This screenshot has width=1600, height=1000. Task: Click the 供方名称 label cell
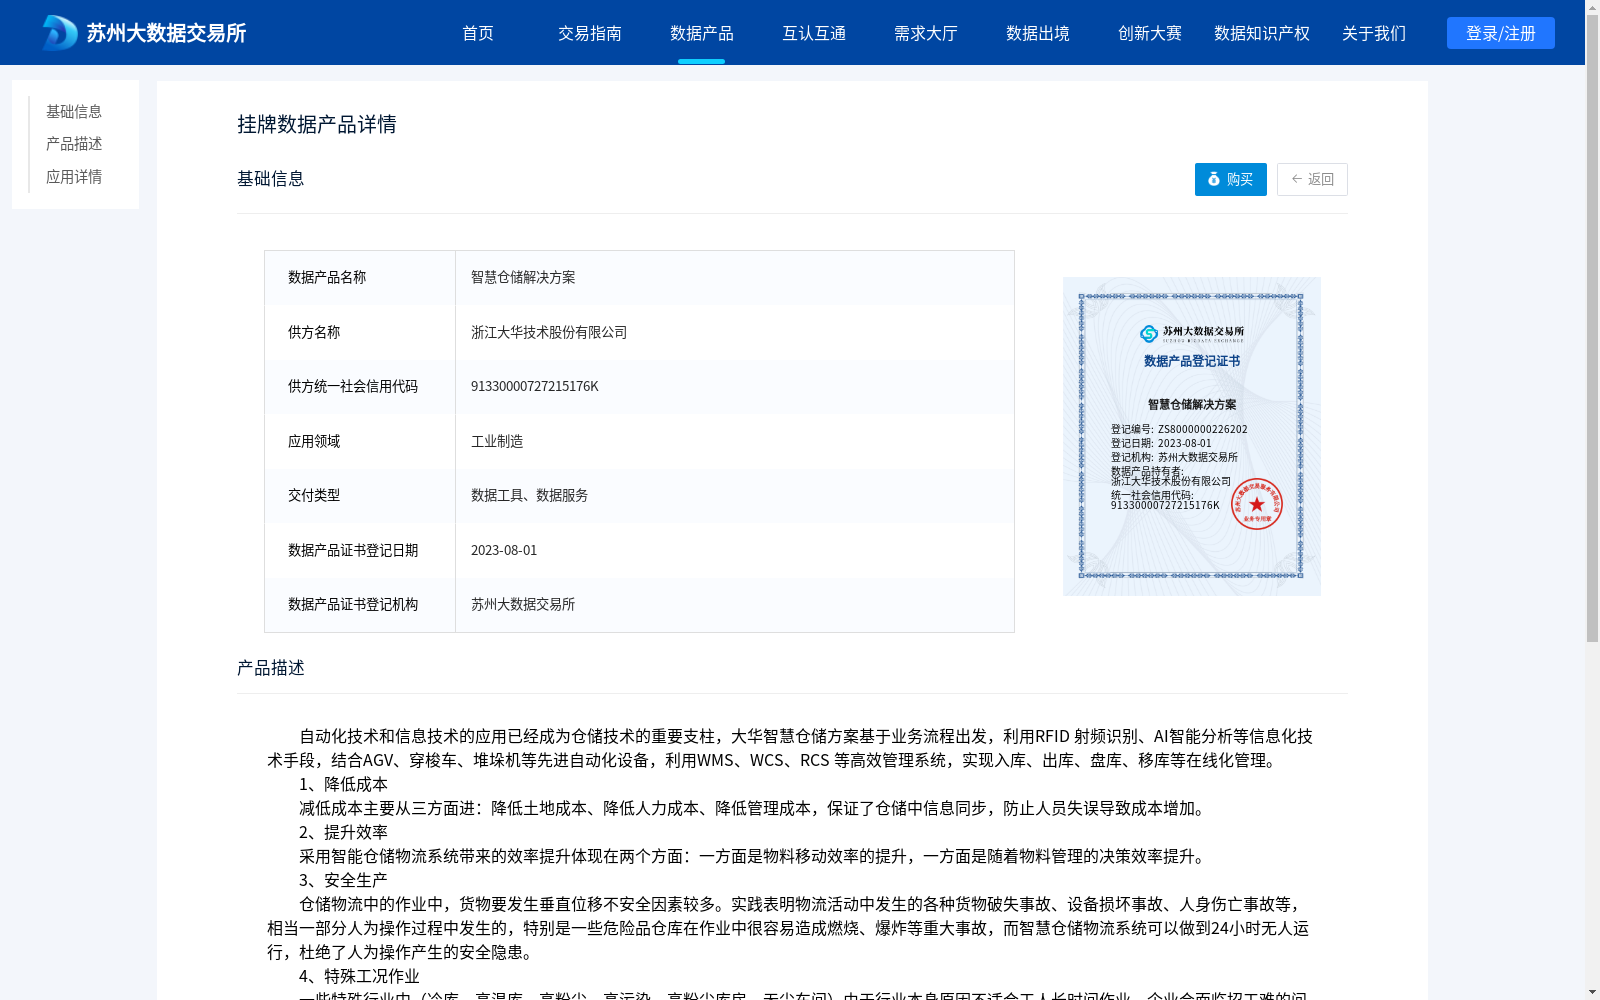pos(360,332)
